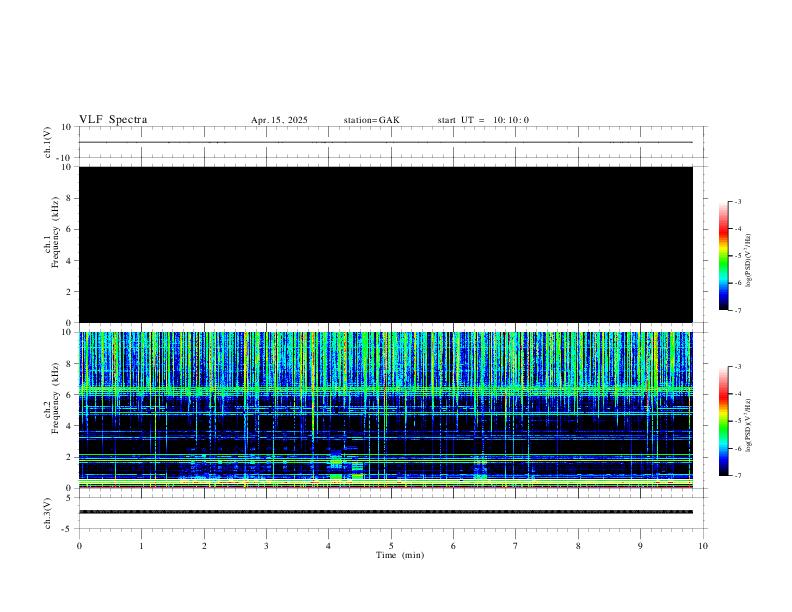Select the lower colorbar for ch.2
Viewport: 792px width, 612px height.
point(723,421)
